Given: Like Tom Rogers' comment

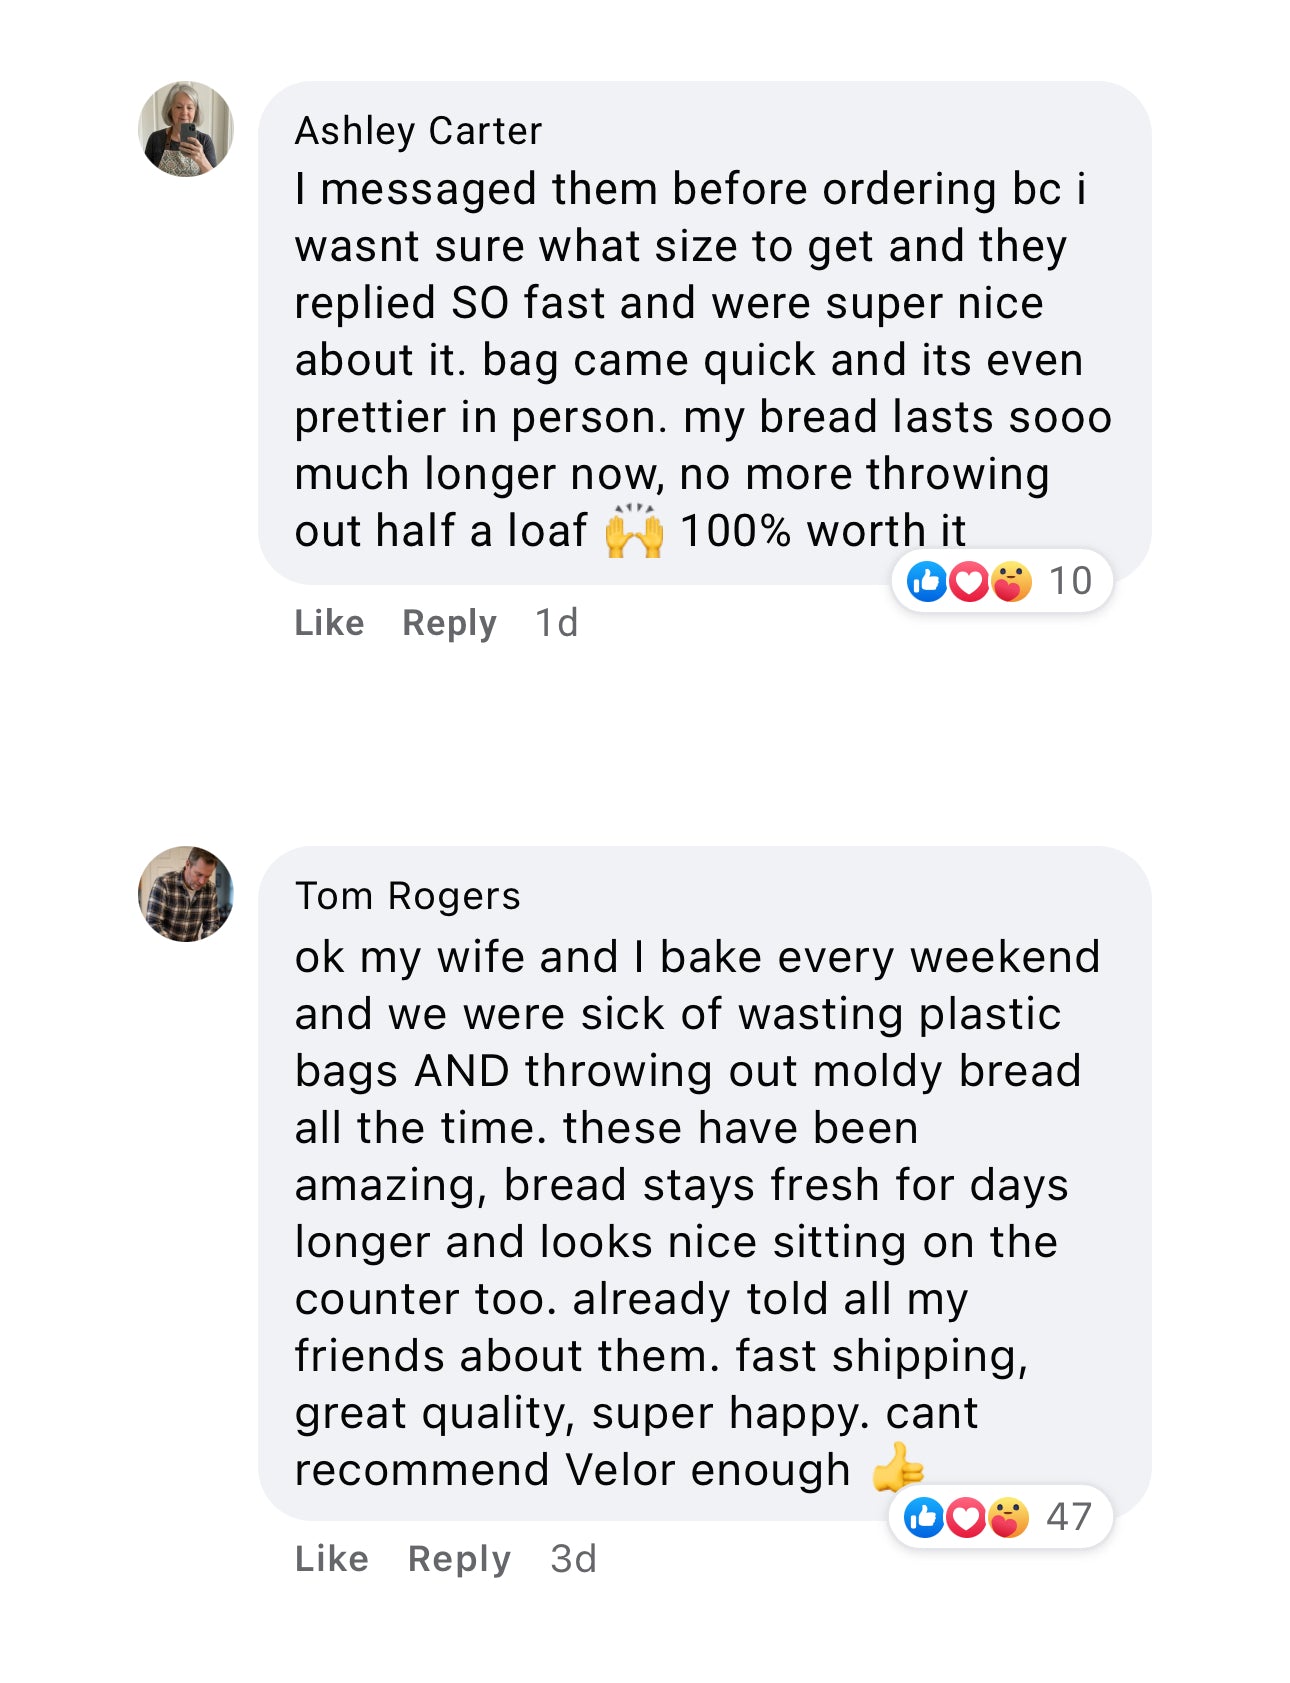Looking at the screenshot, I should pos(331,1559).
